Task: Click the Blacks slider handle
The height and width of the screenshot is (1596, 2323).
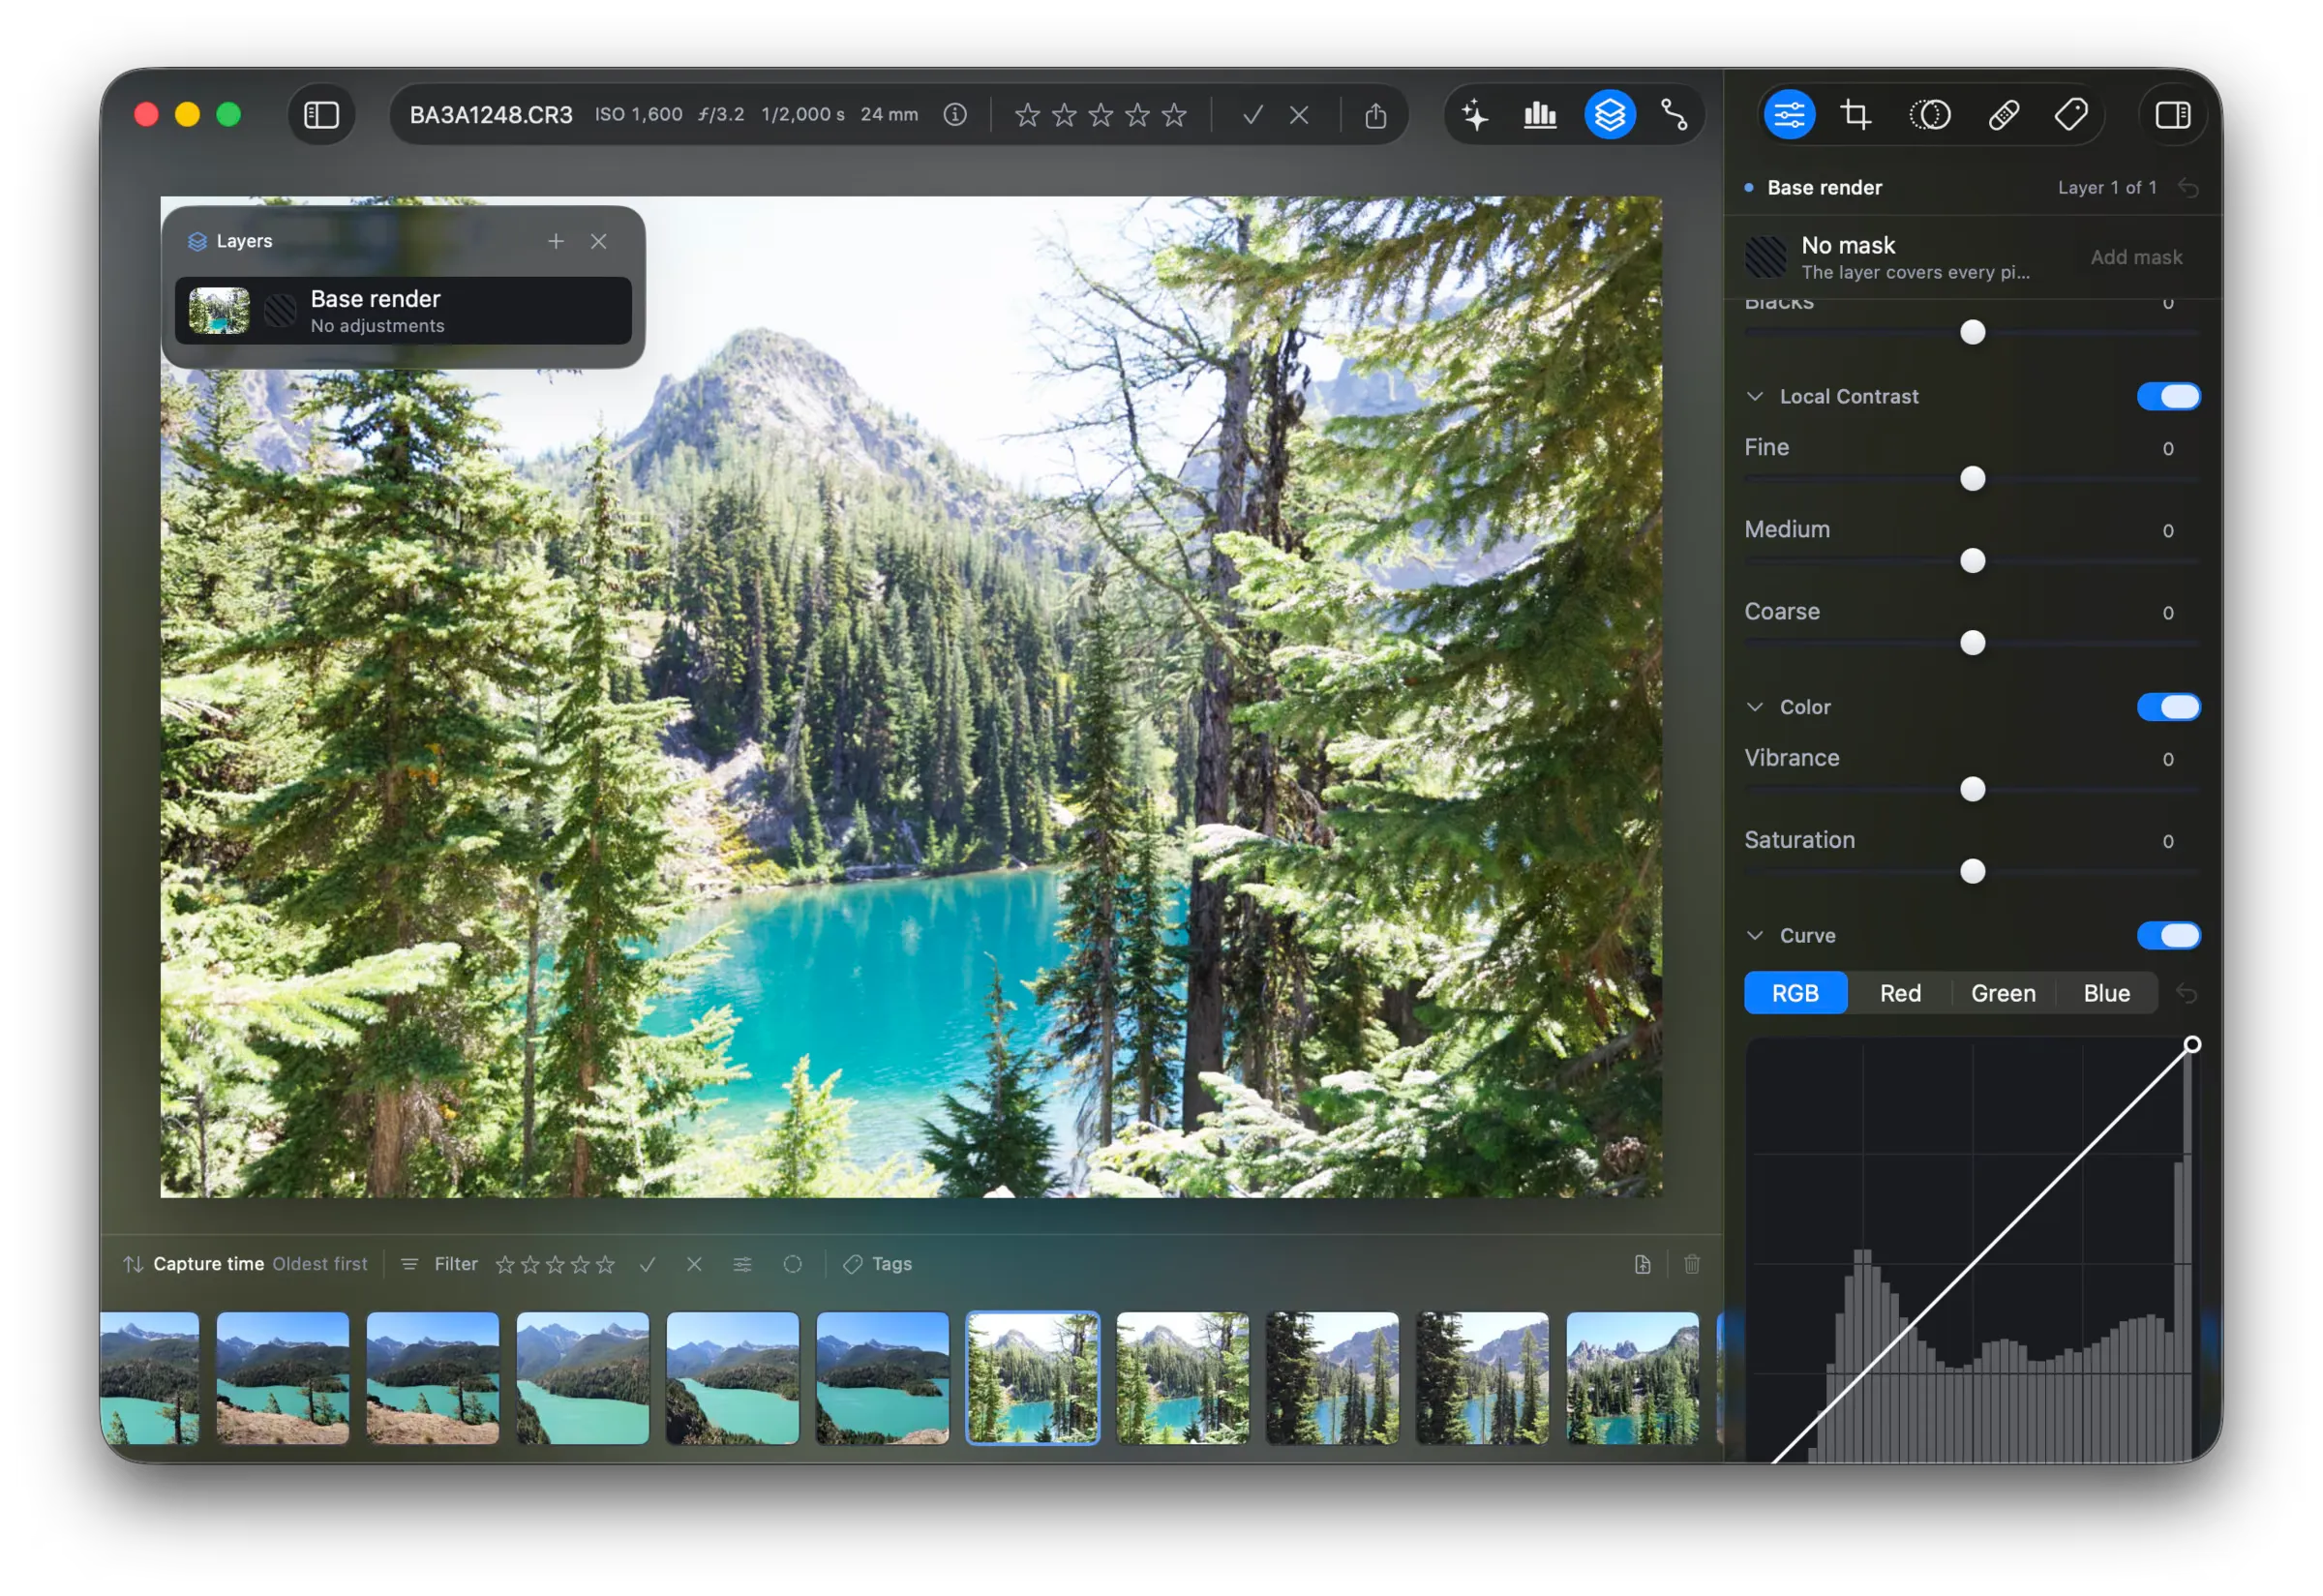Action: tap(1972, 333)
